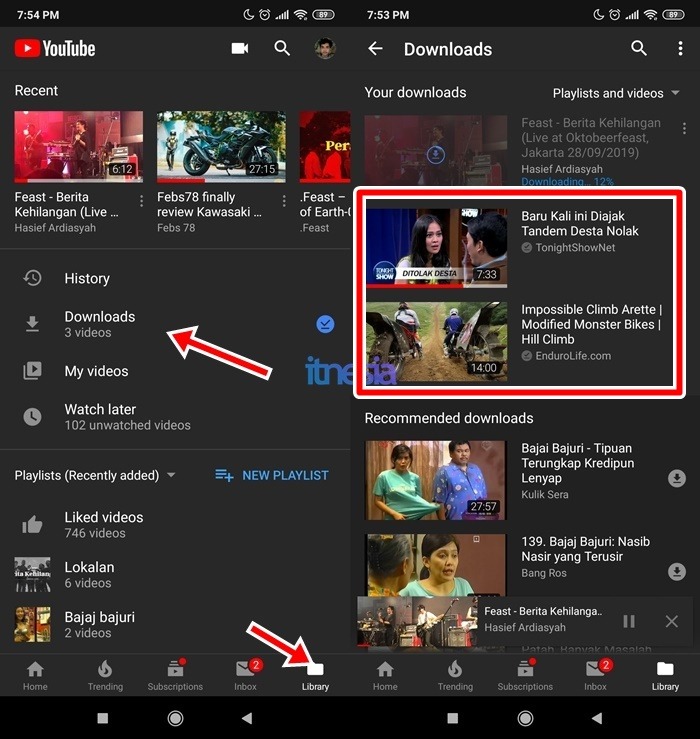Close the Feast miniplayer
The image size is (700, 739).
coord(671,621)
